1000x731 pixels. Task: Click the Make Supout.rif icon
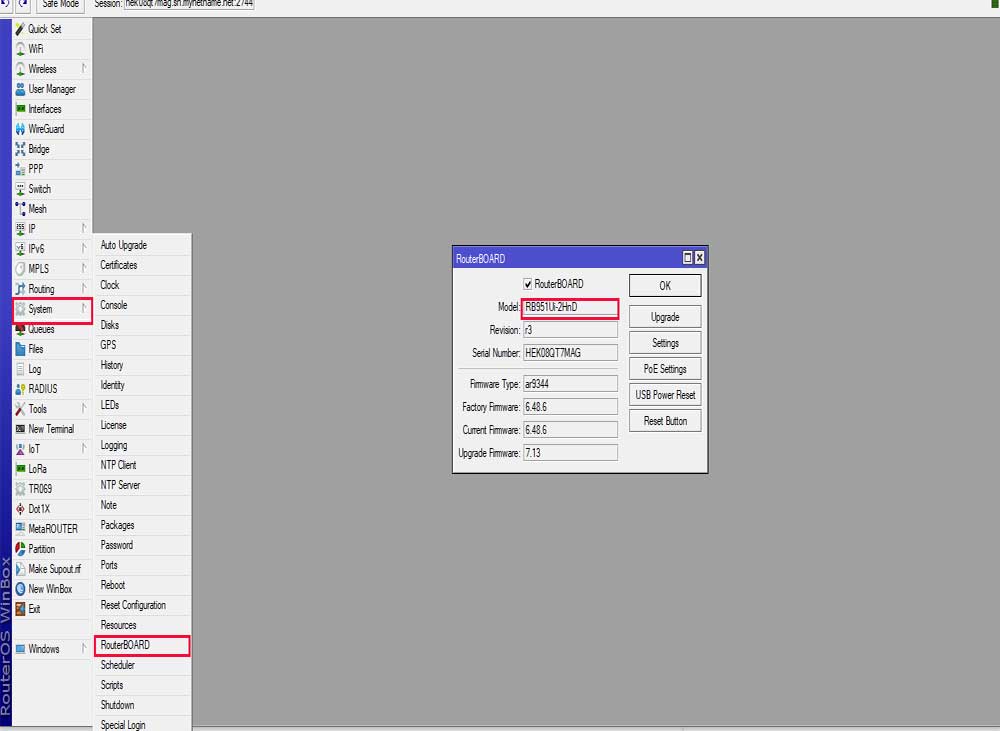tap(20, 569)
